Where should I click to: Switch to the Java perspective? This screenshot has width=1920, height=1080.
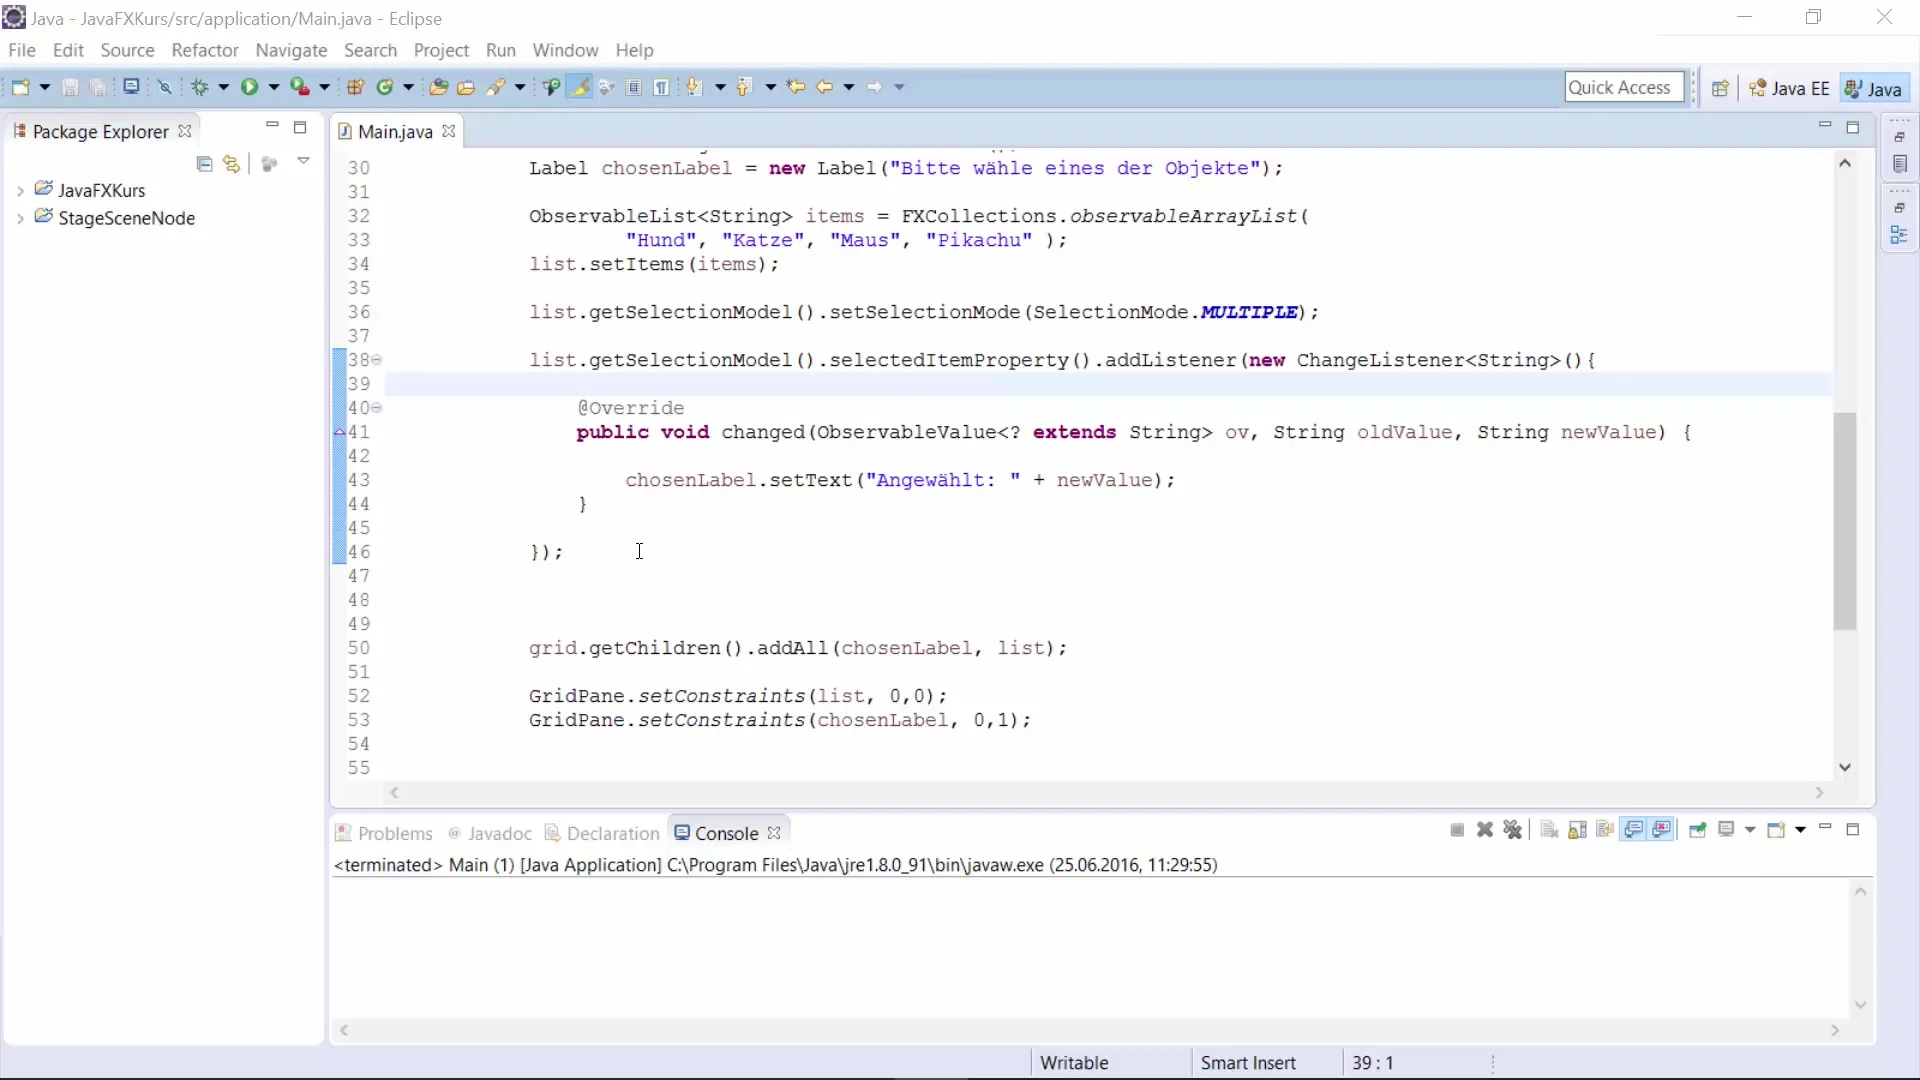[x=1873, y=88]
